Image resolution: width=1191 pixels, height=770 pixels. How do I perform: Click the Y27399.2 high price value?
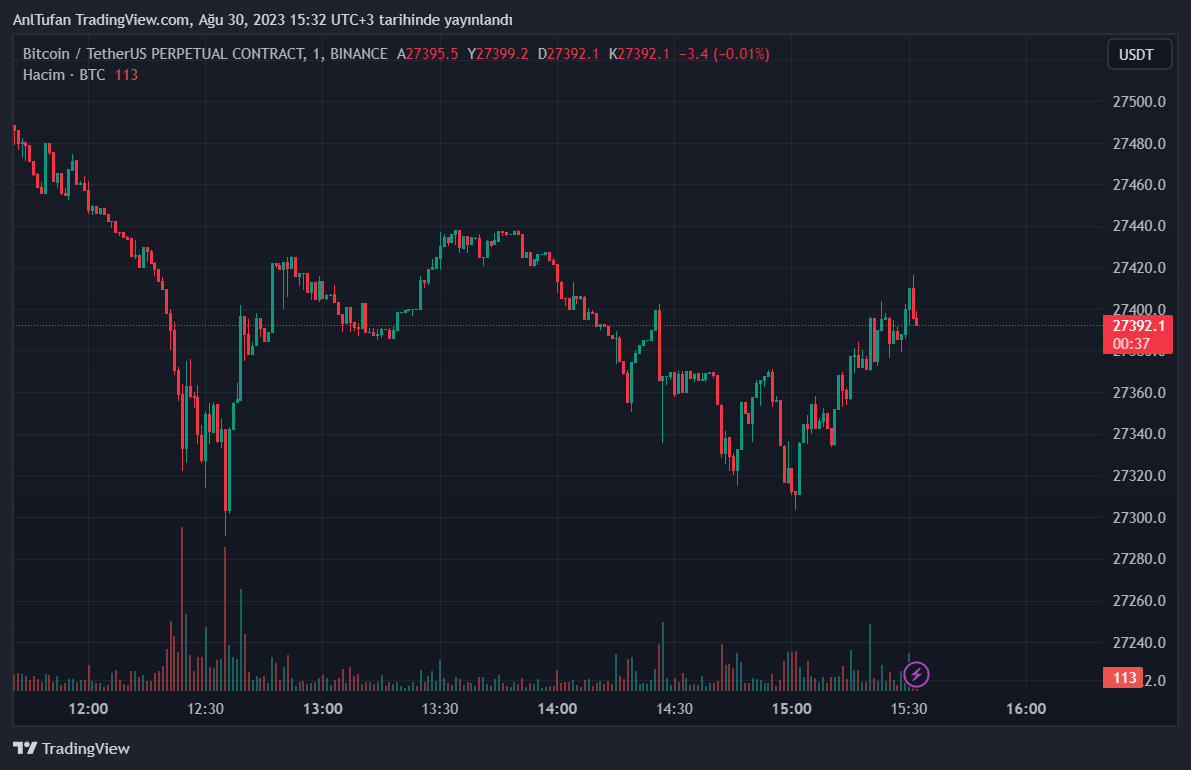pos(497,54)
